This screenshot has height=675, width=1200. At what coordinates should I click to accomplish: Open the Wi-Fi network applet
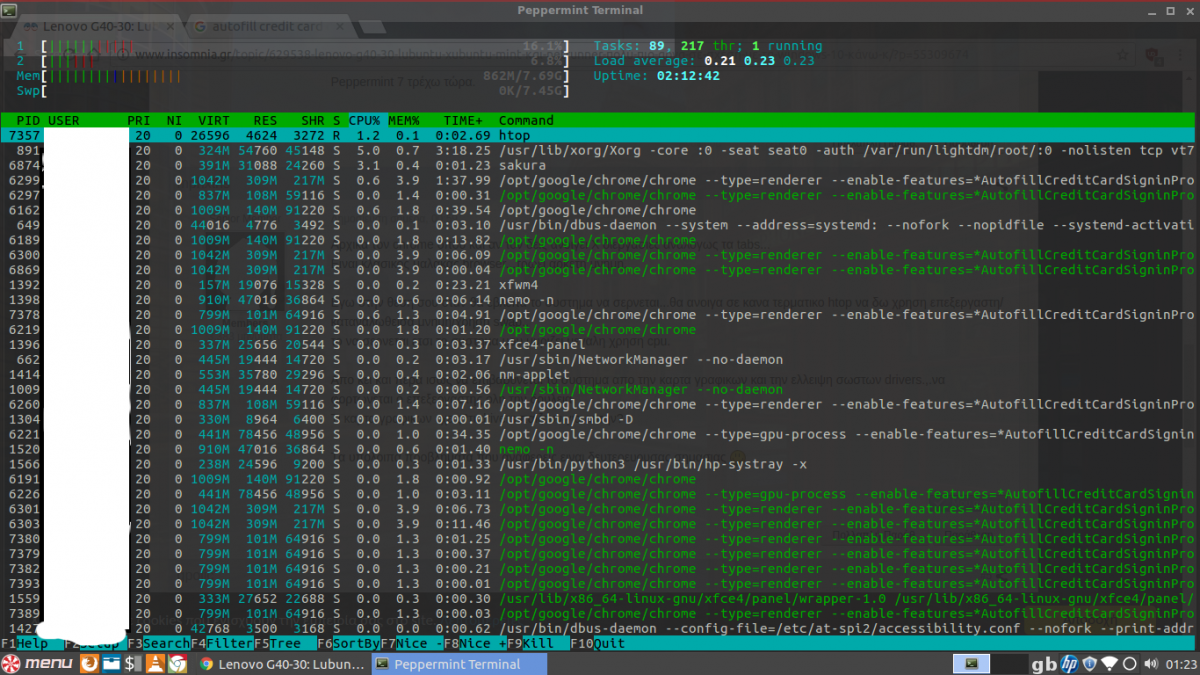click(1109, 664)
